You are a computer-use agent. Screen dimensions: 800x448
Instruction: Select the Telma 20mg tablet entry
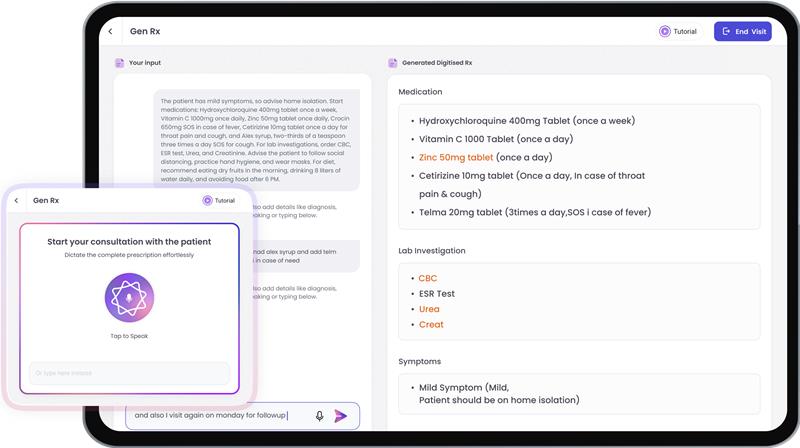tap(534, 212)
